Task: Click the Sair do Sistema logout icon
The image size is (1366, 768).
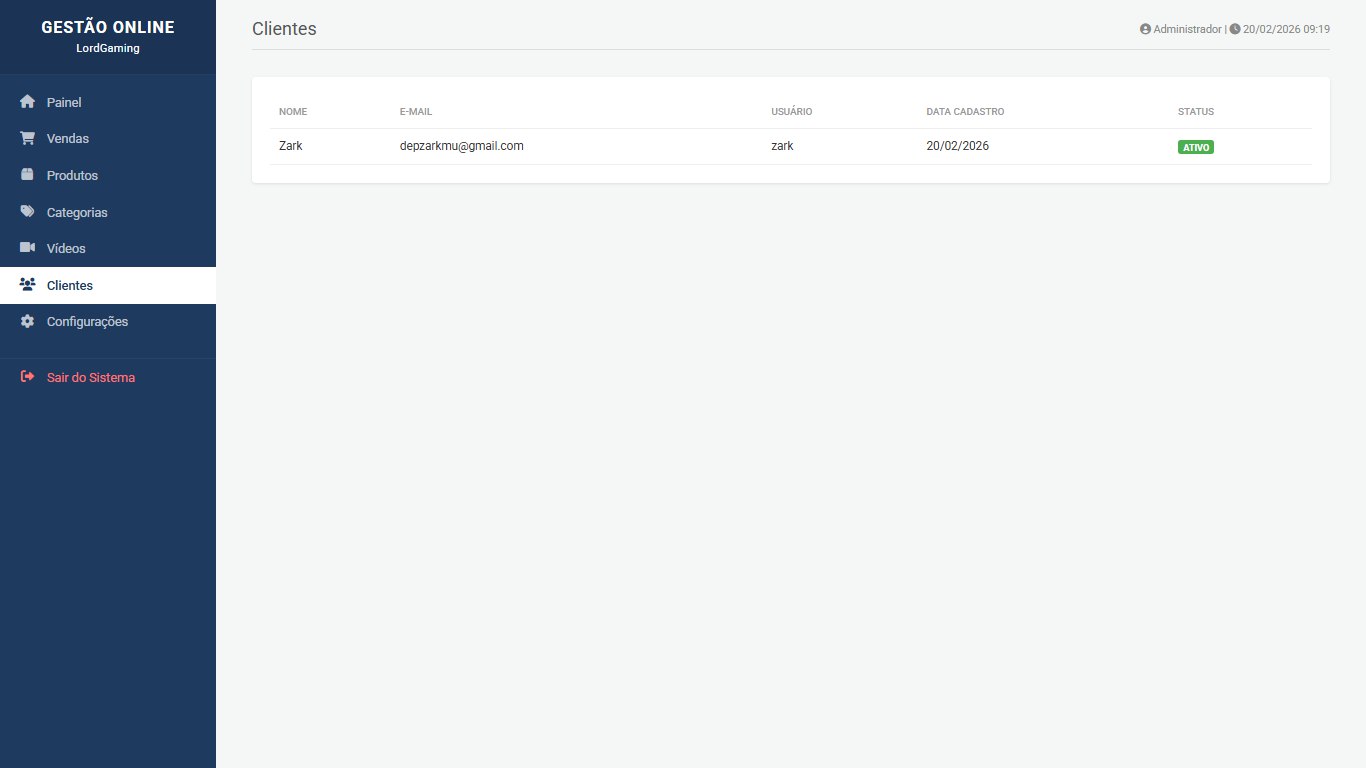Action: [x=27, y=378]
